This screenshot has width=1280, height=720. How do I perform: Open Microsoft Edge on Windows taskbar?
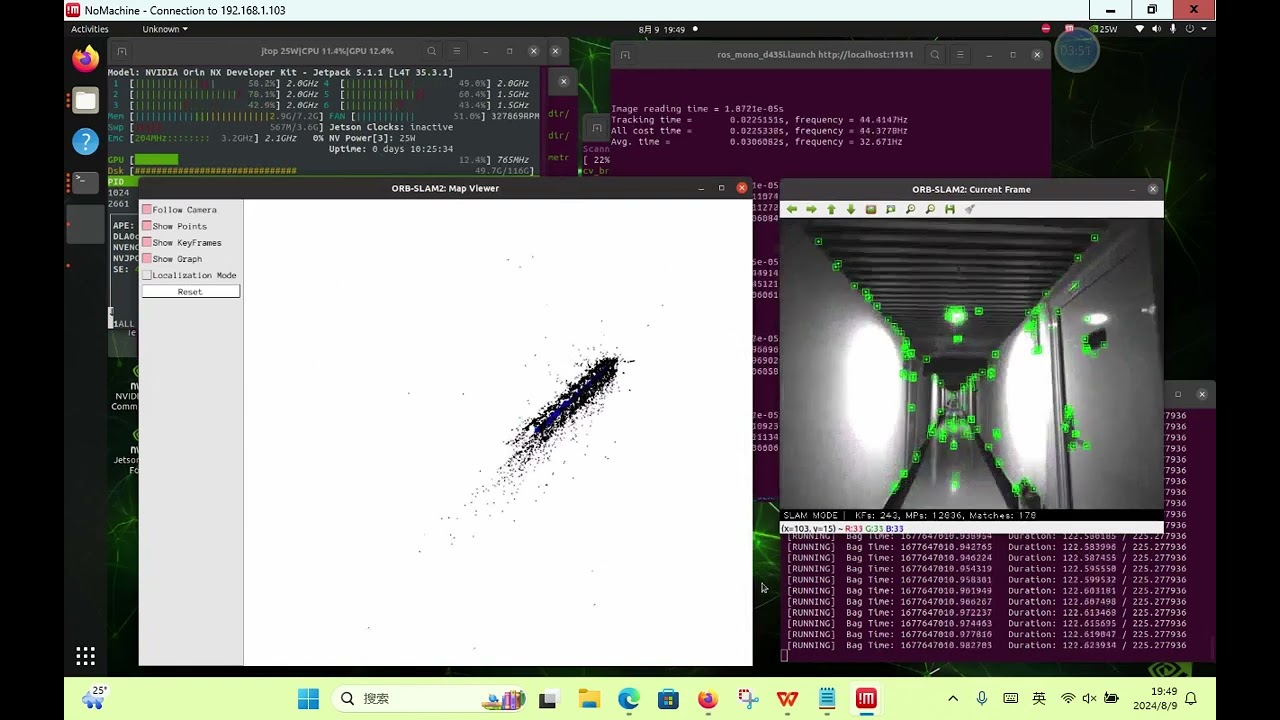(628, 699)
